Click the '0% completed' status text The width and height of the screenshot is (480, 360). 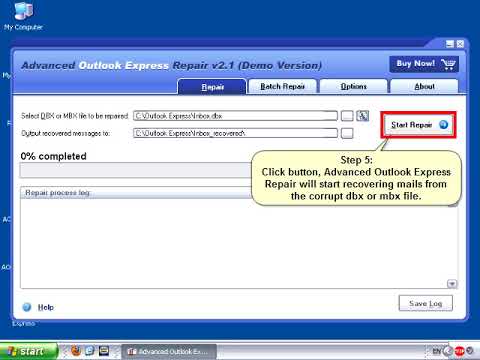(x=53, y=156)
